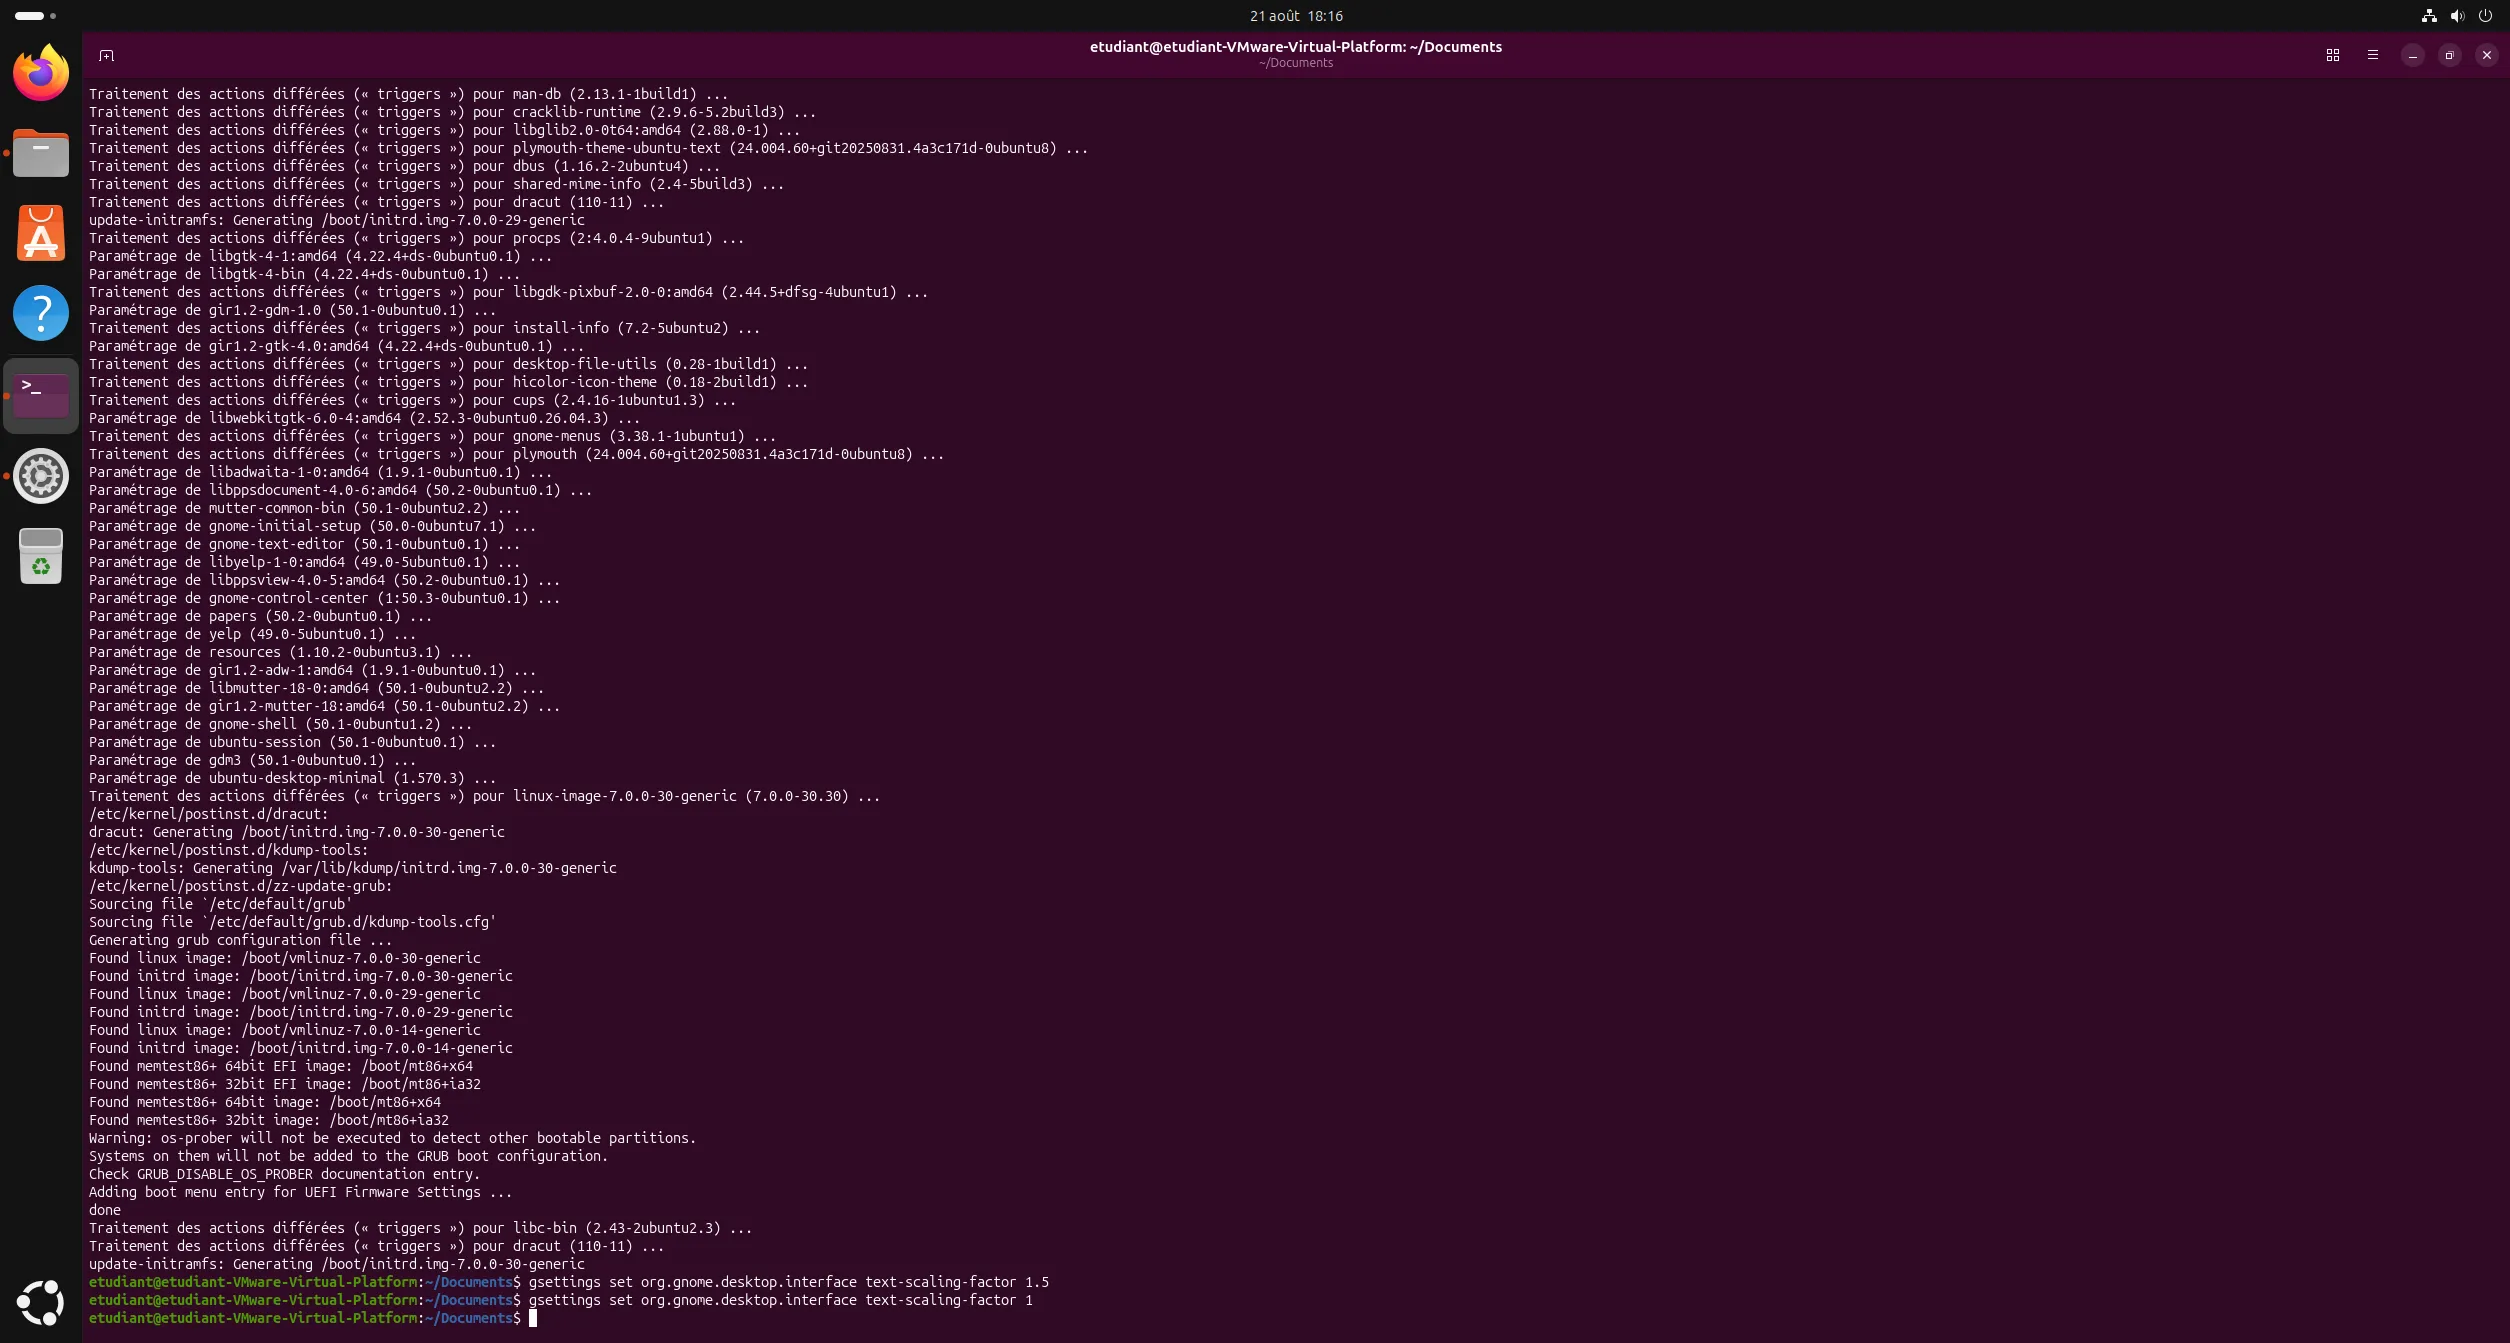The image size is (2510, 1343).
Task: Click the 'pour dbus (1.16.2-2ubuntu4)' line
Action: tap(404, 166)
